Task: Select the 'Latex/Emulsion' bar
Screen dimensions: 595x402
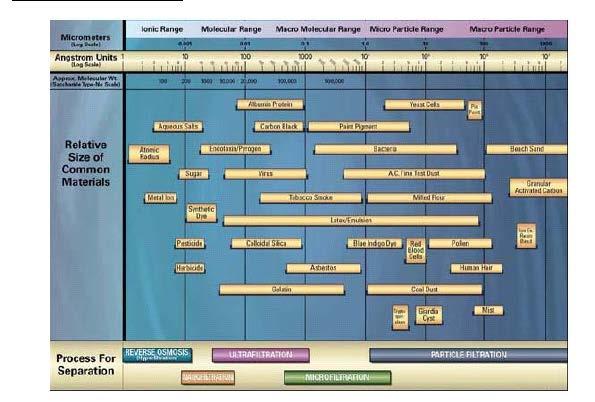Action: pyautogui.click(x=351, y=221)
